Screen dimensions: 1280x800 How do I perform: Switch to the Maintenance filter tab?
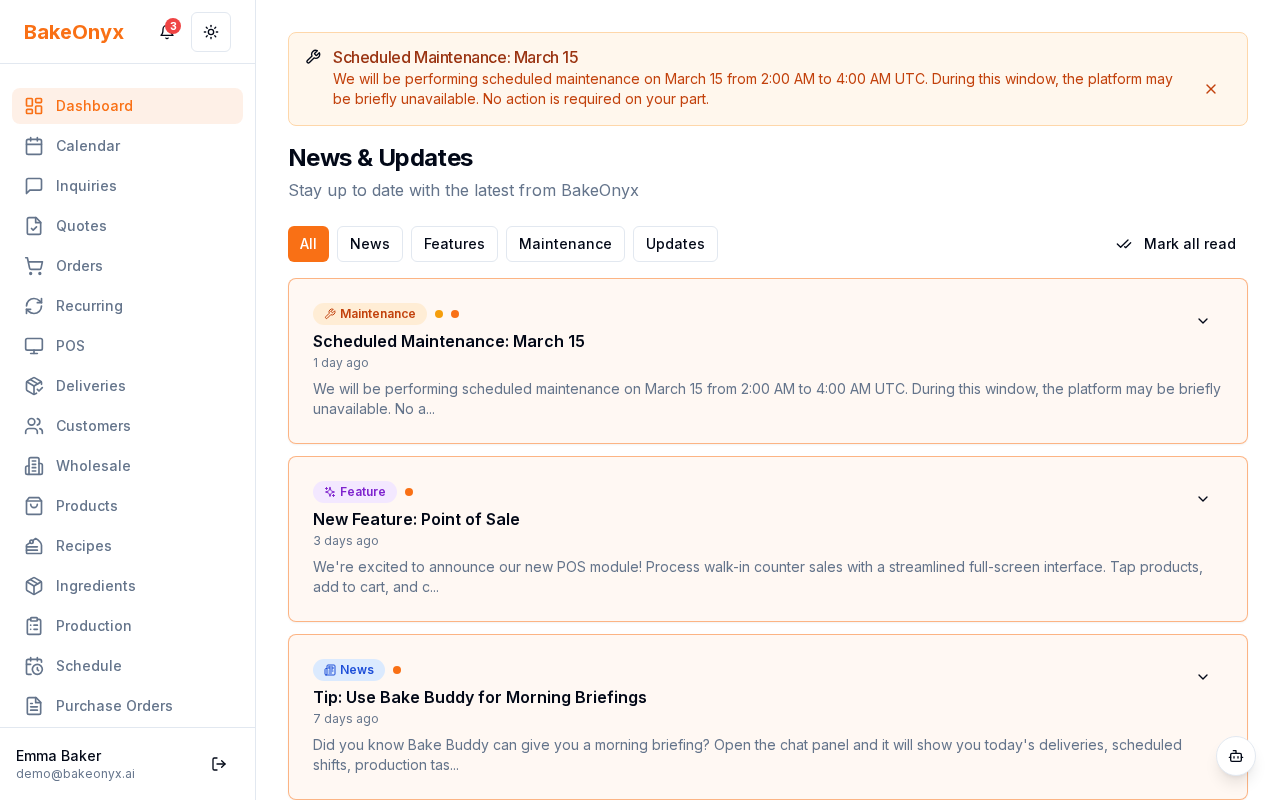[x=565, y=244]
